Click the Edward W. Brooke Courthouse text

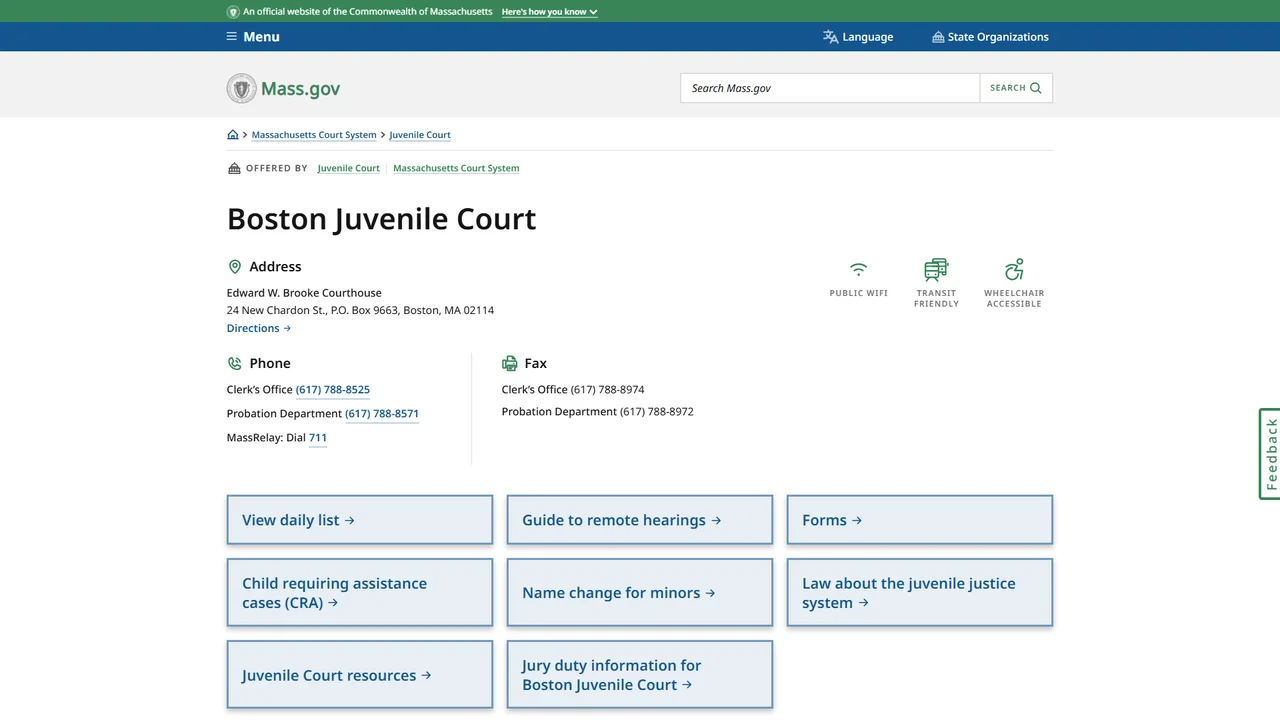point(304,293)
